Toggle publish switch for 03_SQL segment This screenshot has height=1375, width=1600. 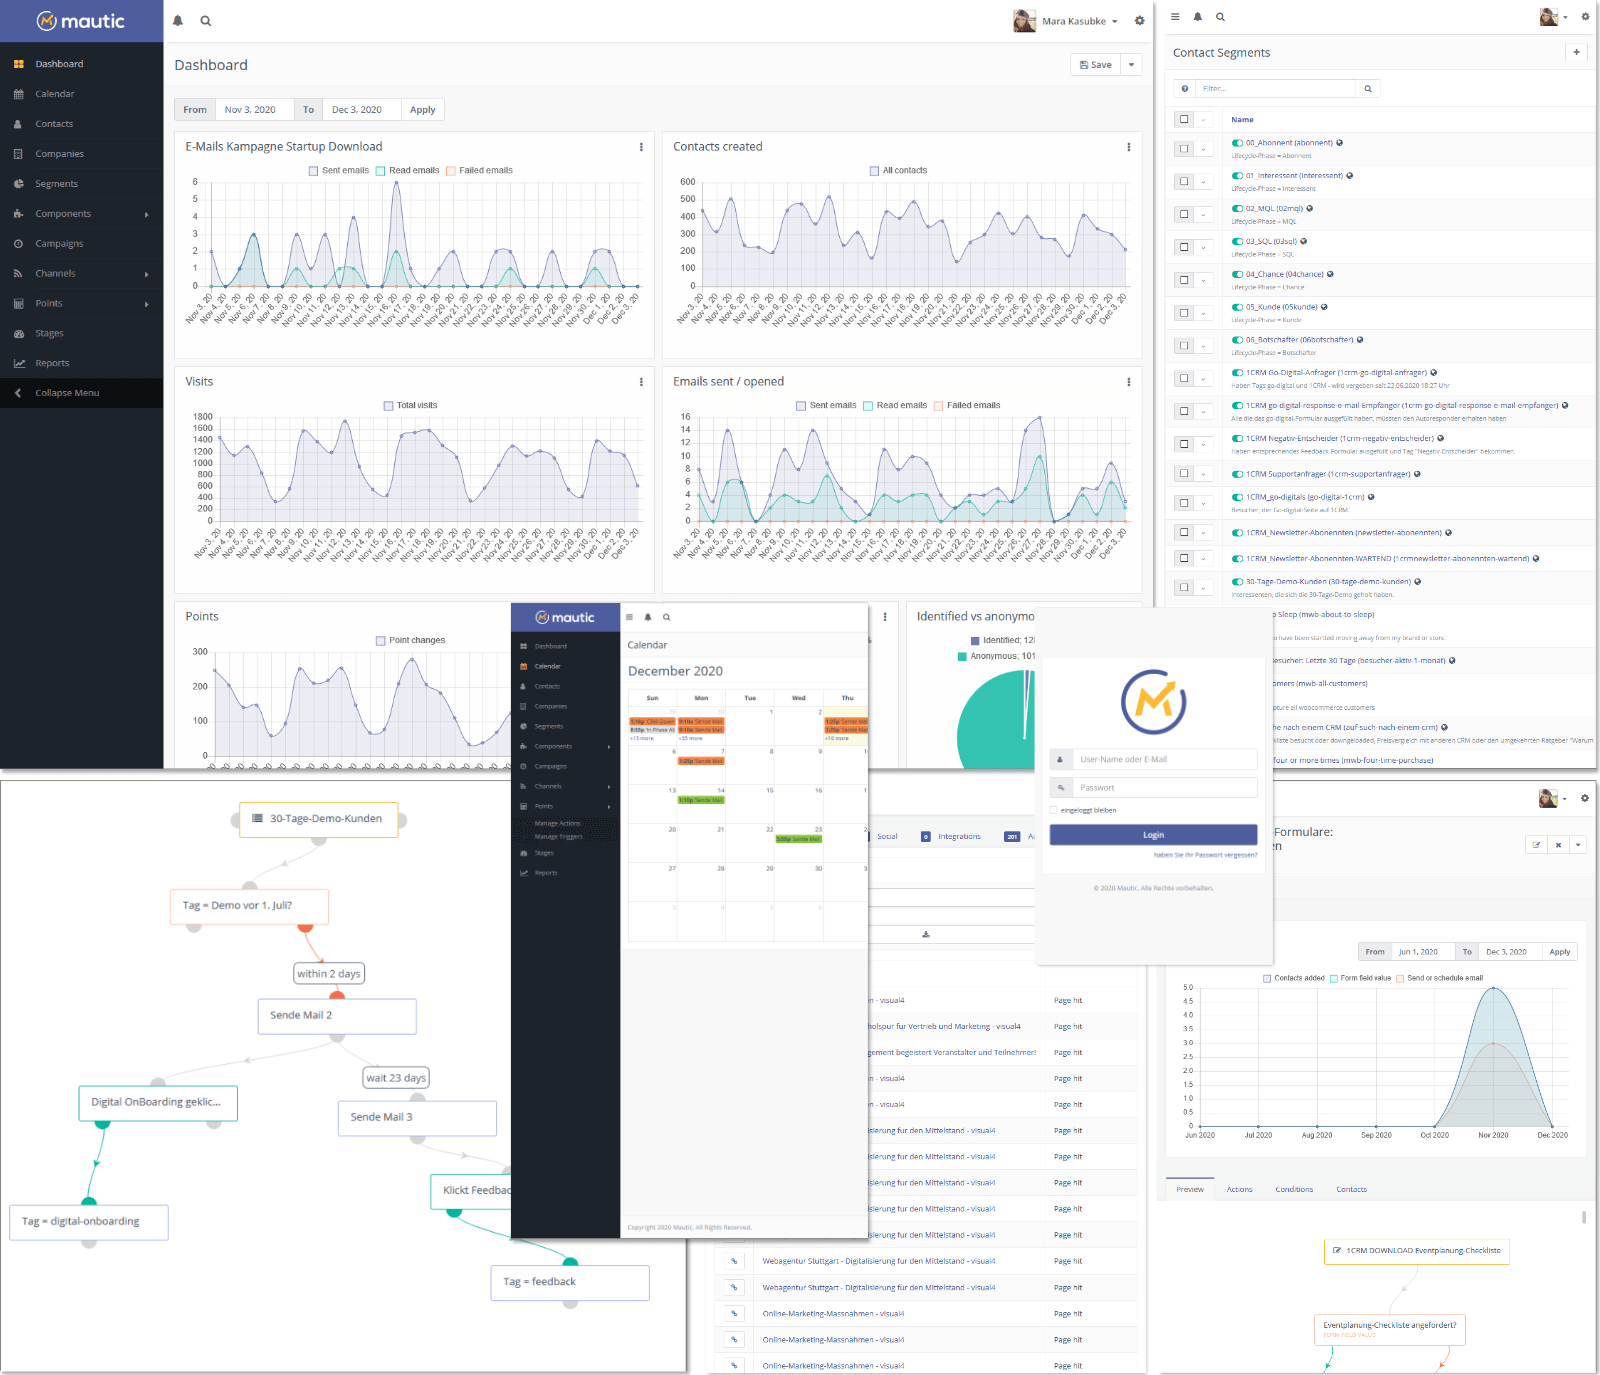click(x=1237, y=242)
